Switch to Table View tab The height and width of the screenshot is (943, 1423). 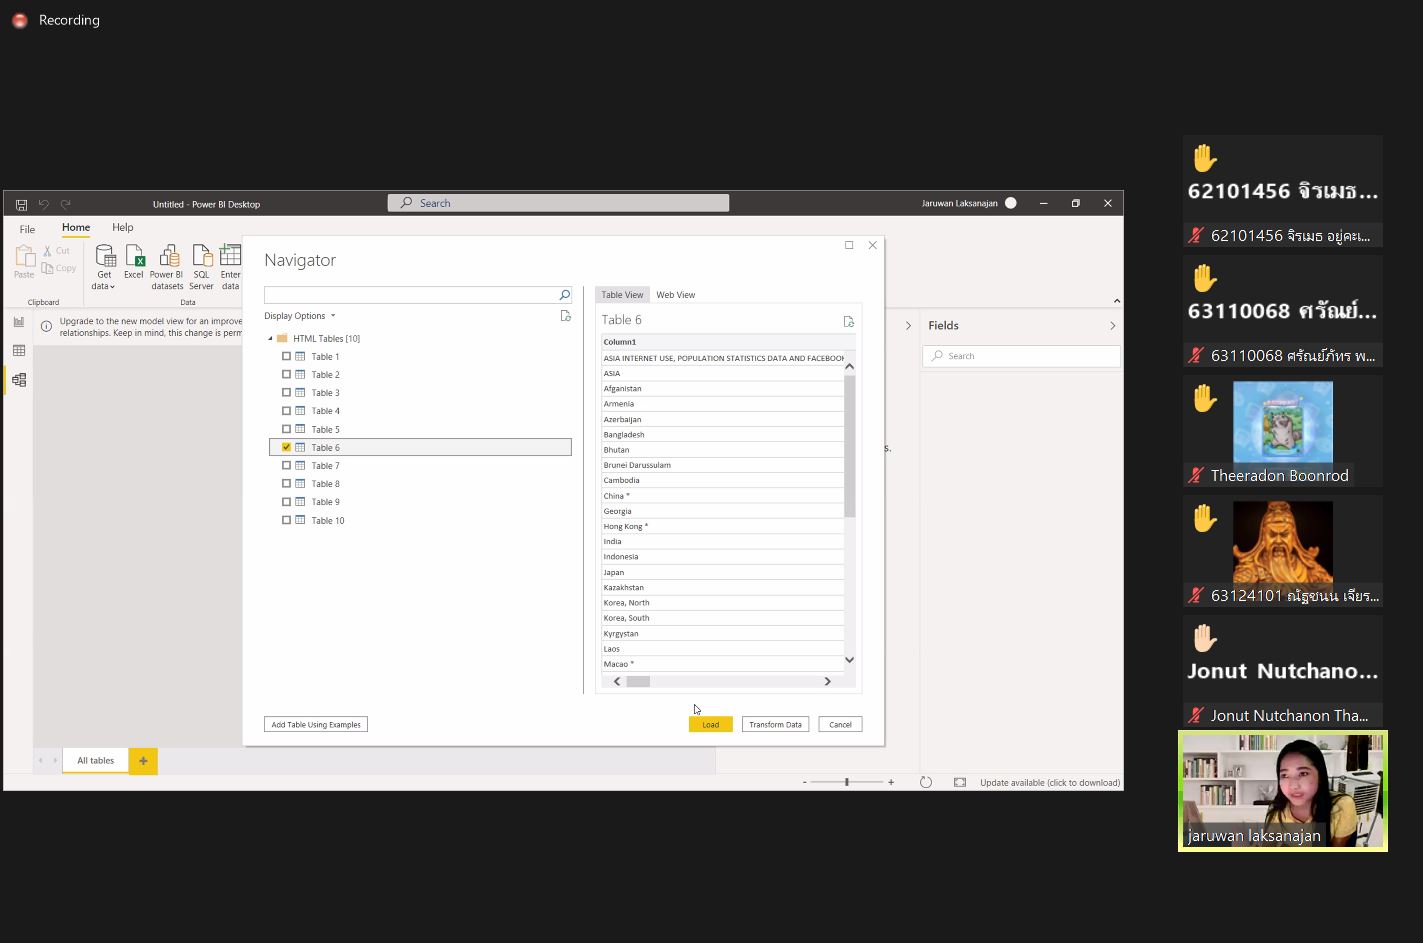622,295
